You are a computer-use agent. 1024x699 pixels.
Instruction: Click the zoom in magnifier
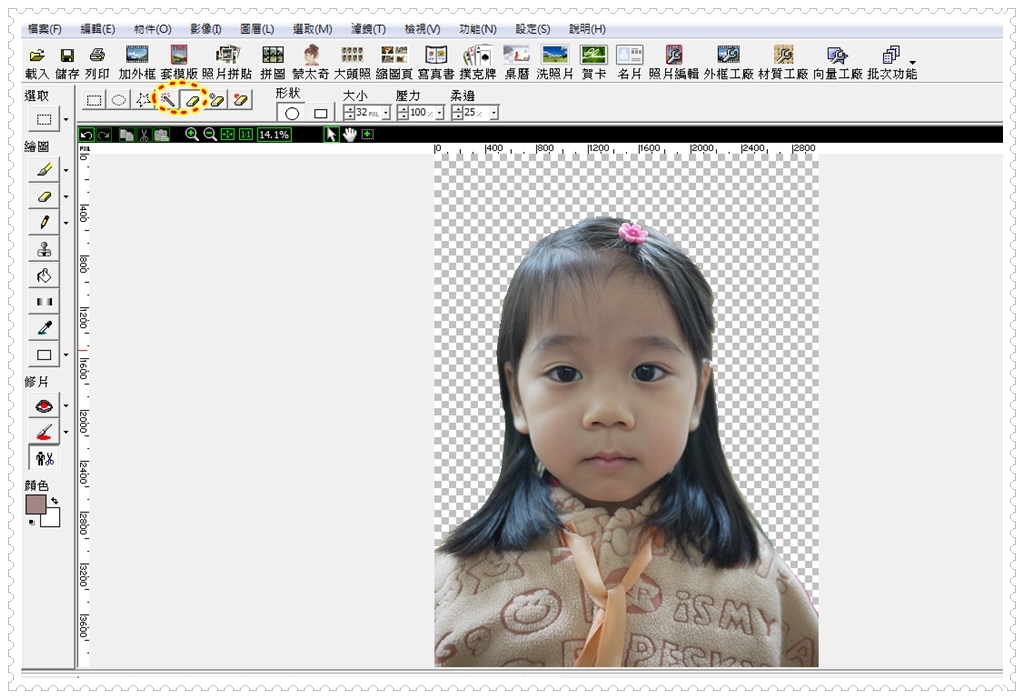pyautogui.click(x=191, y=135)
